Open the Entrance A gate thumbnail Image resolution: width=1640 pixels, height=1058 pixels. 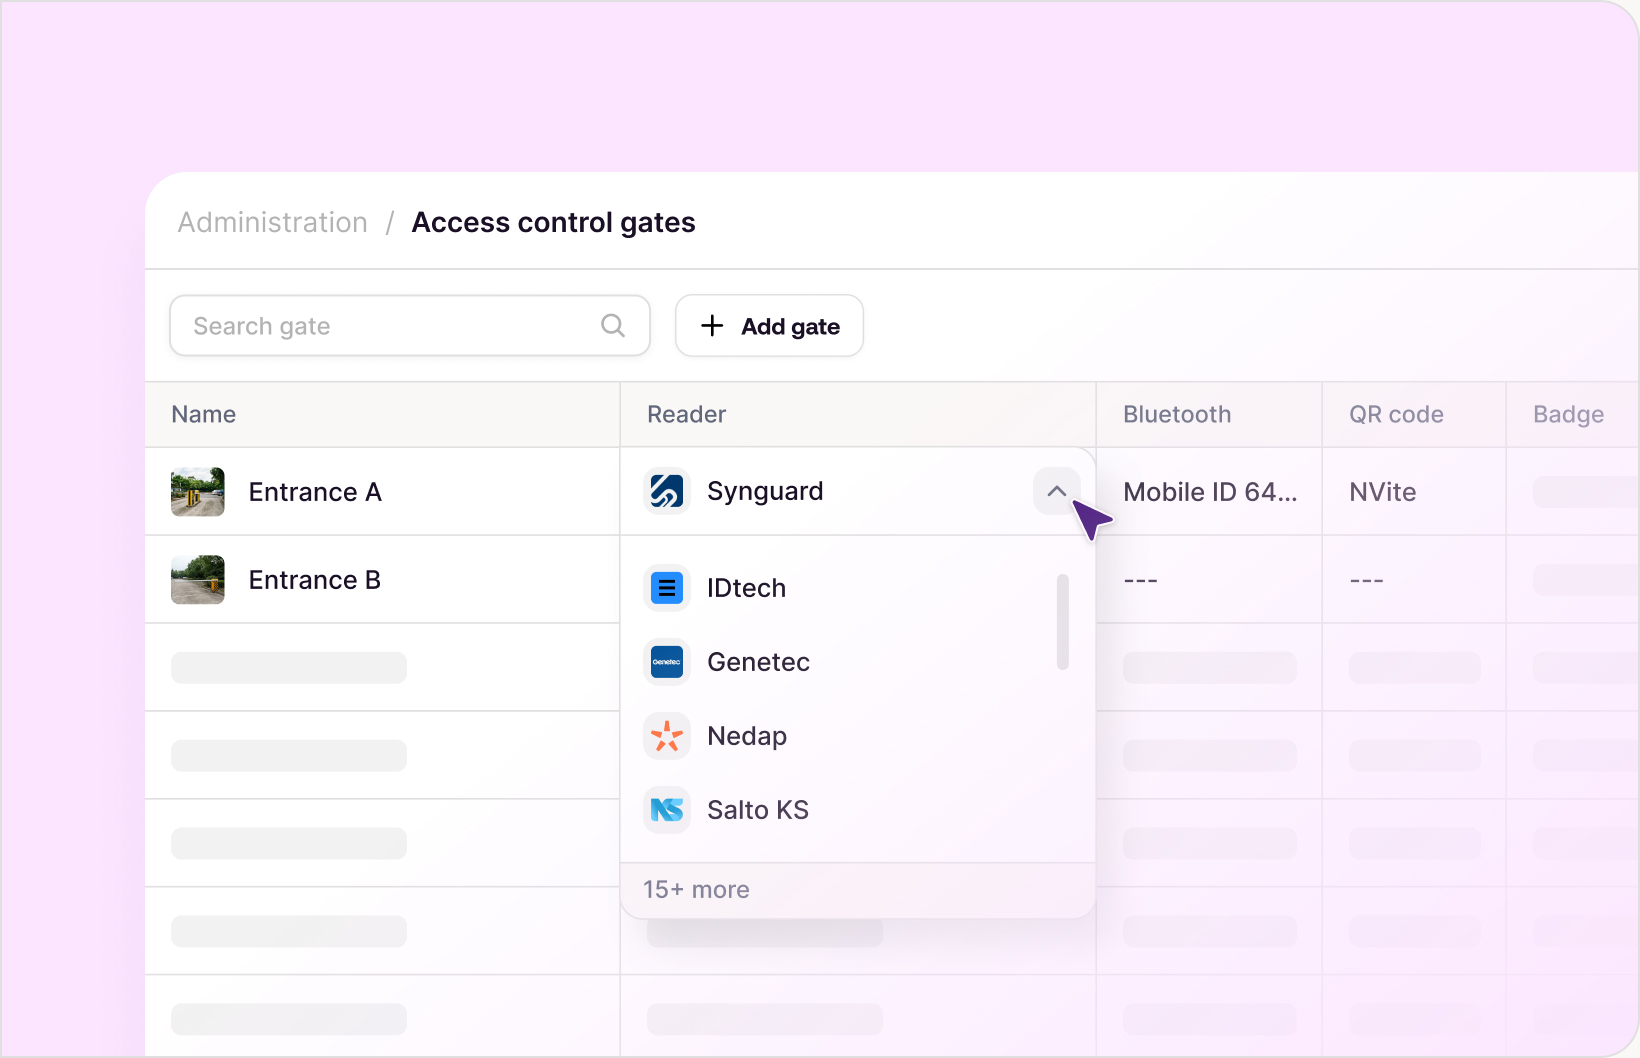click(x=198, y=492)
